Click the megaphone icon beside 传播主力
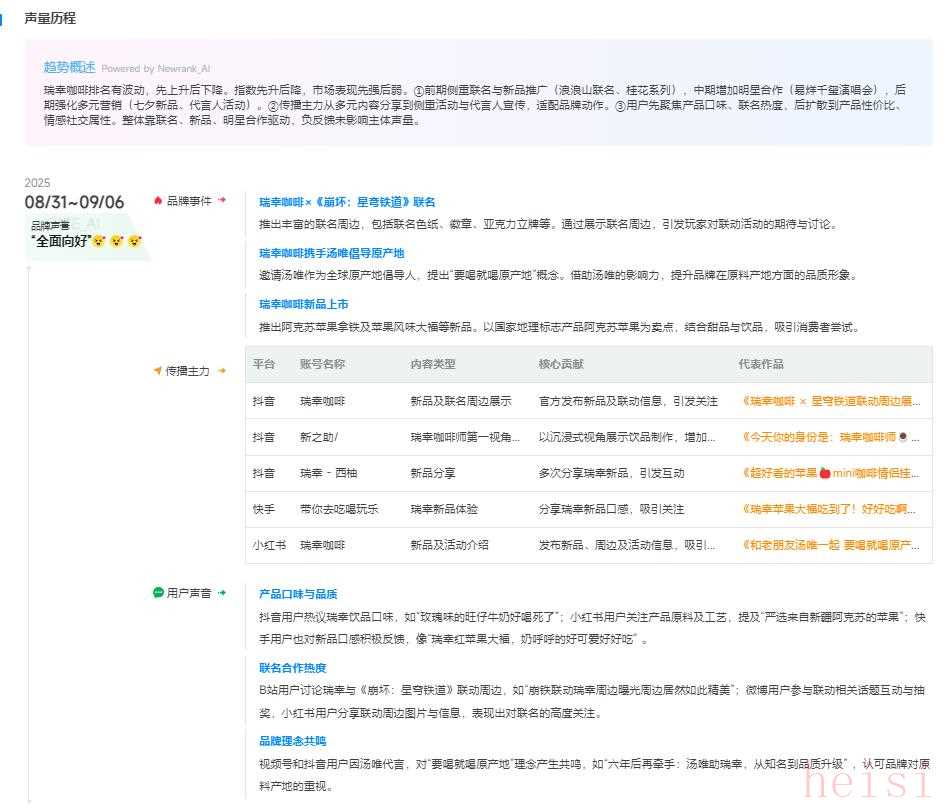This screenshot has height=810, width=948. click(x=158, y=371)
